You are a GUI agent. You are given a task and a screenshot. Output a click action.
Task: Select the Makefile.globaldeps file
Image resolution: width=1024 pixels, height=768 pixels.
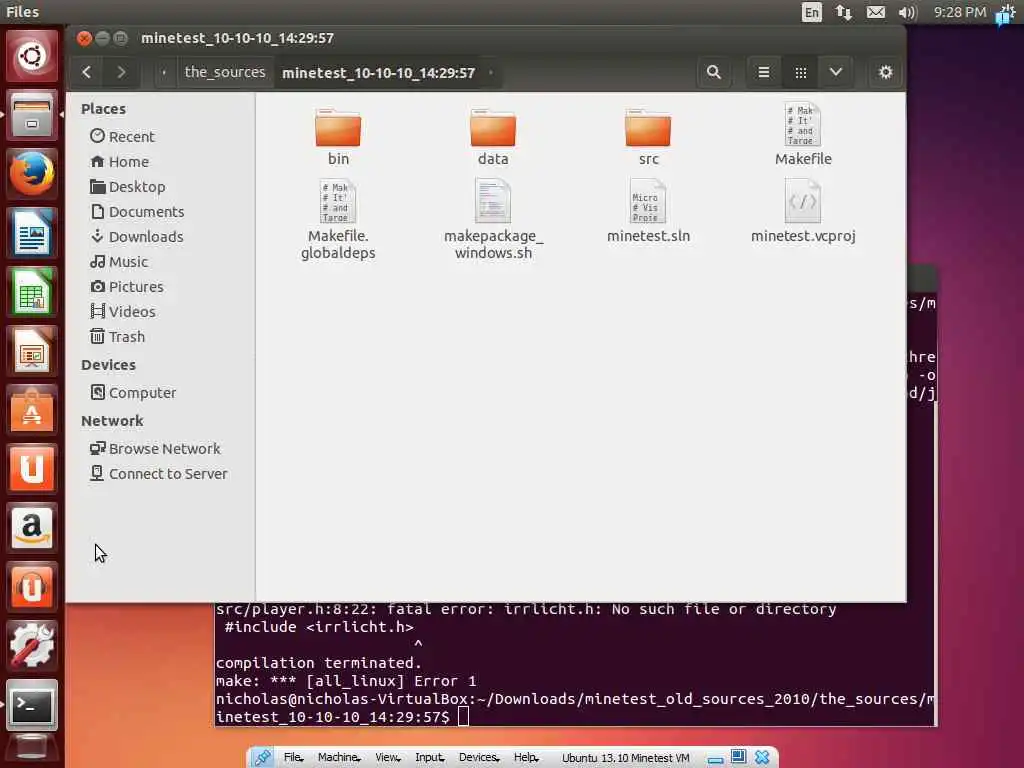(338, 220)
